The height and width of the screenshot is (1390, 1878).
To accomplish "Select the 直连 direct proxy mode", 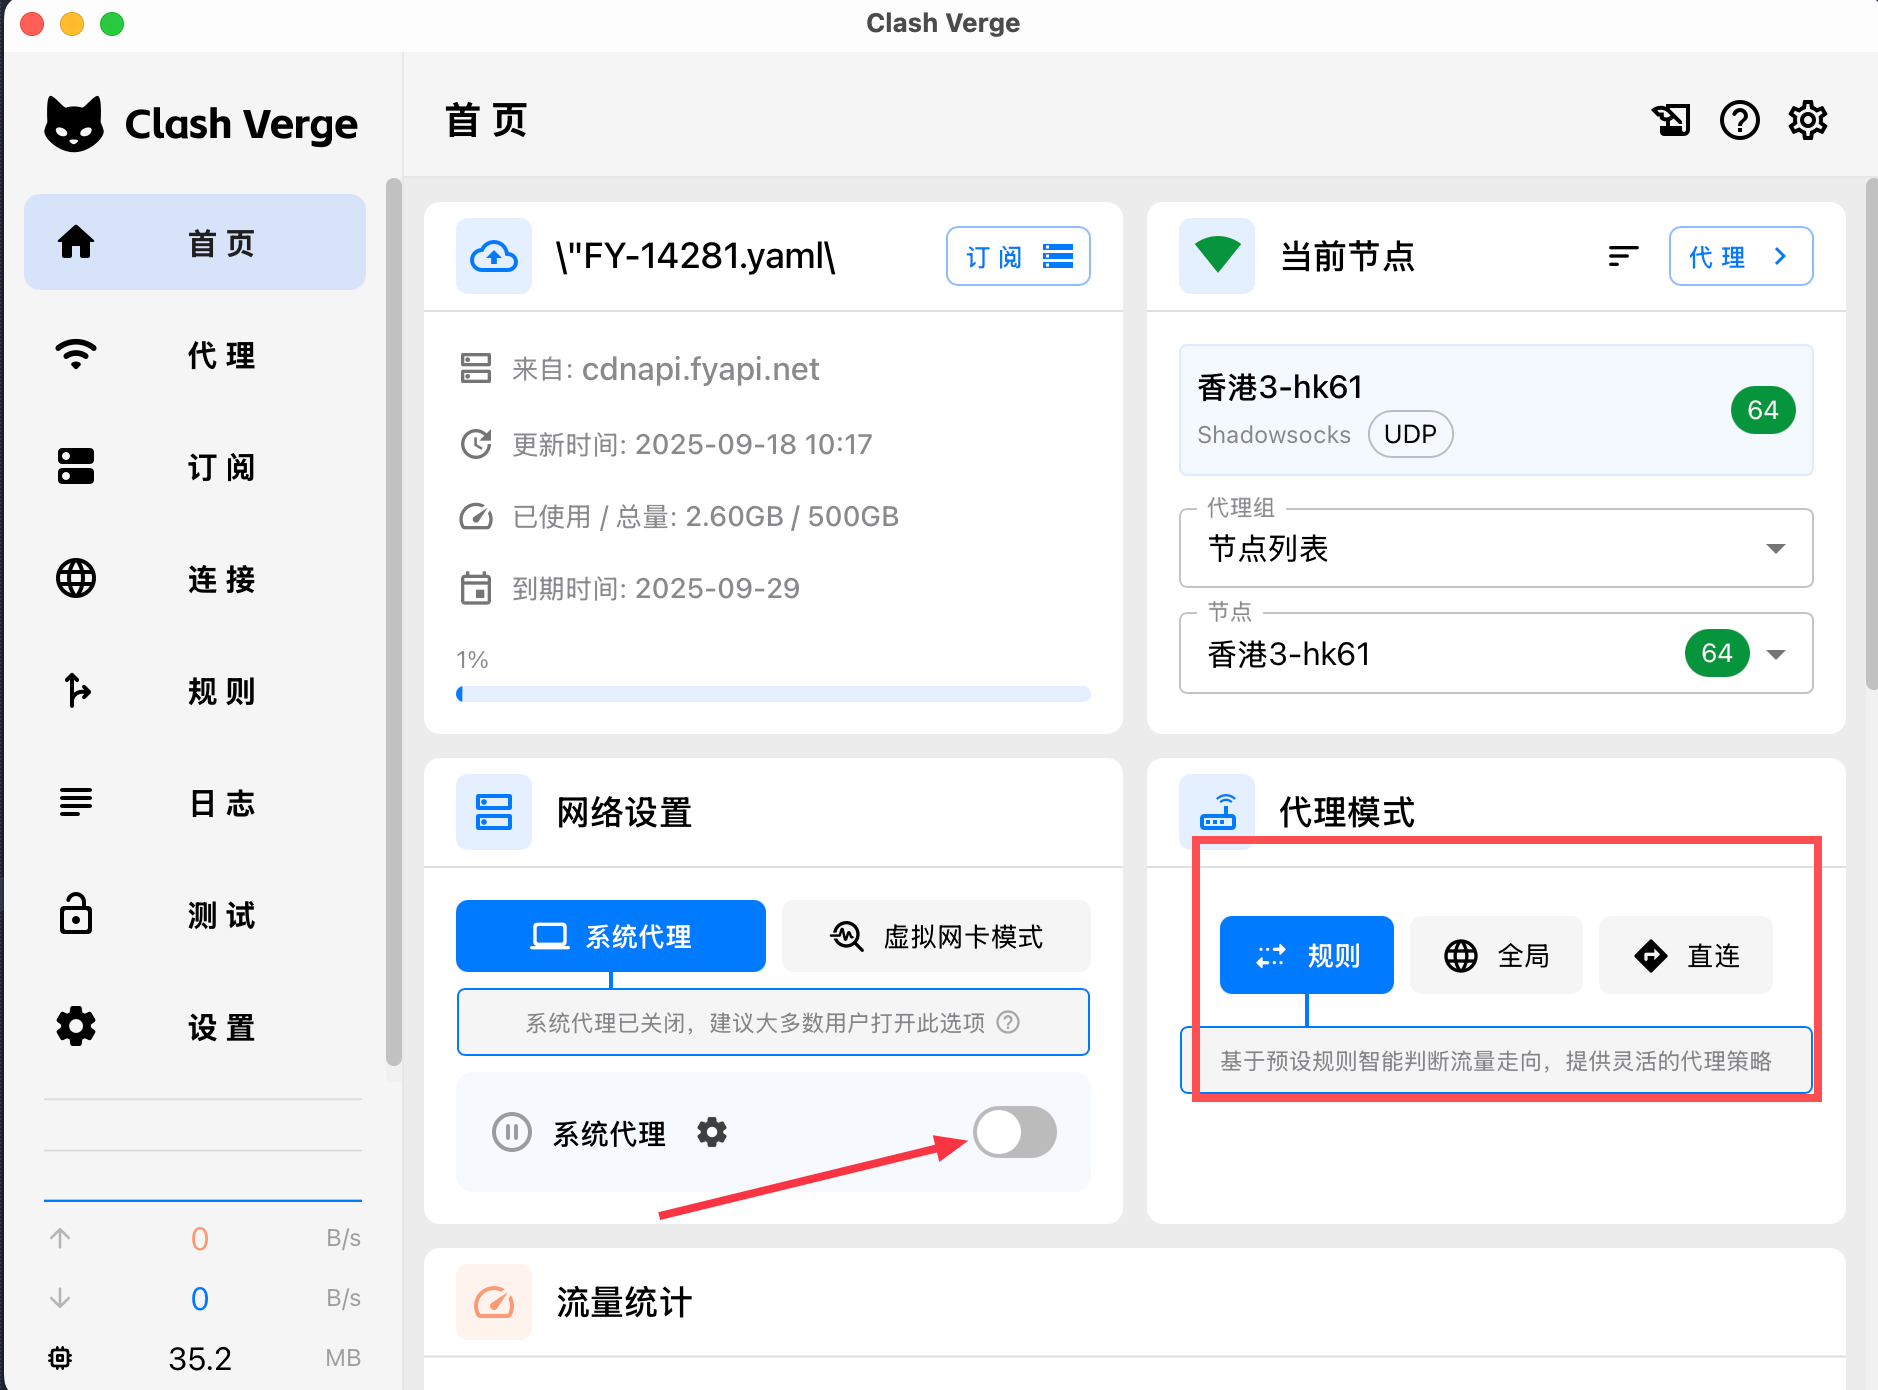I will pyautogui.click(x=1686, y=955).
